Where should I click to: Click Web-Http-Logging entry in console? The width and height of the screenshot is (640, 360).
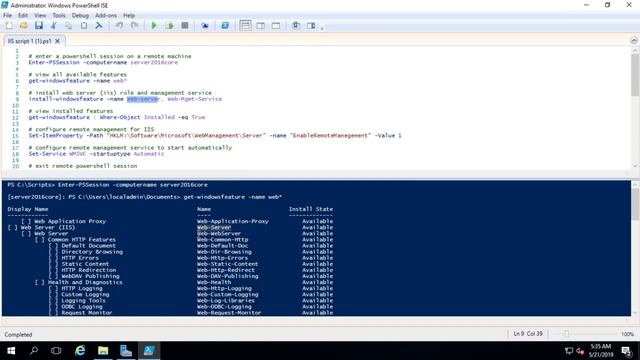[x=224, y=288]
